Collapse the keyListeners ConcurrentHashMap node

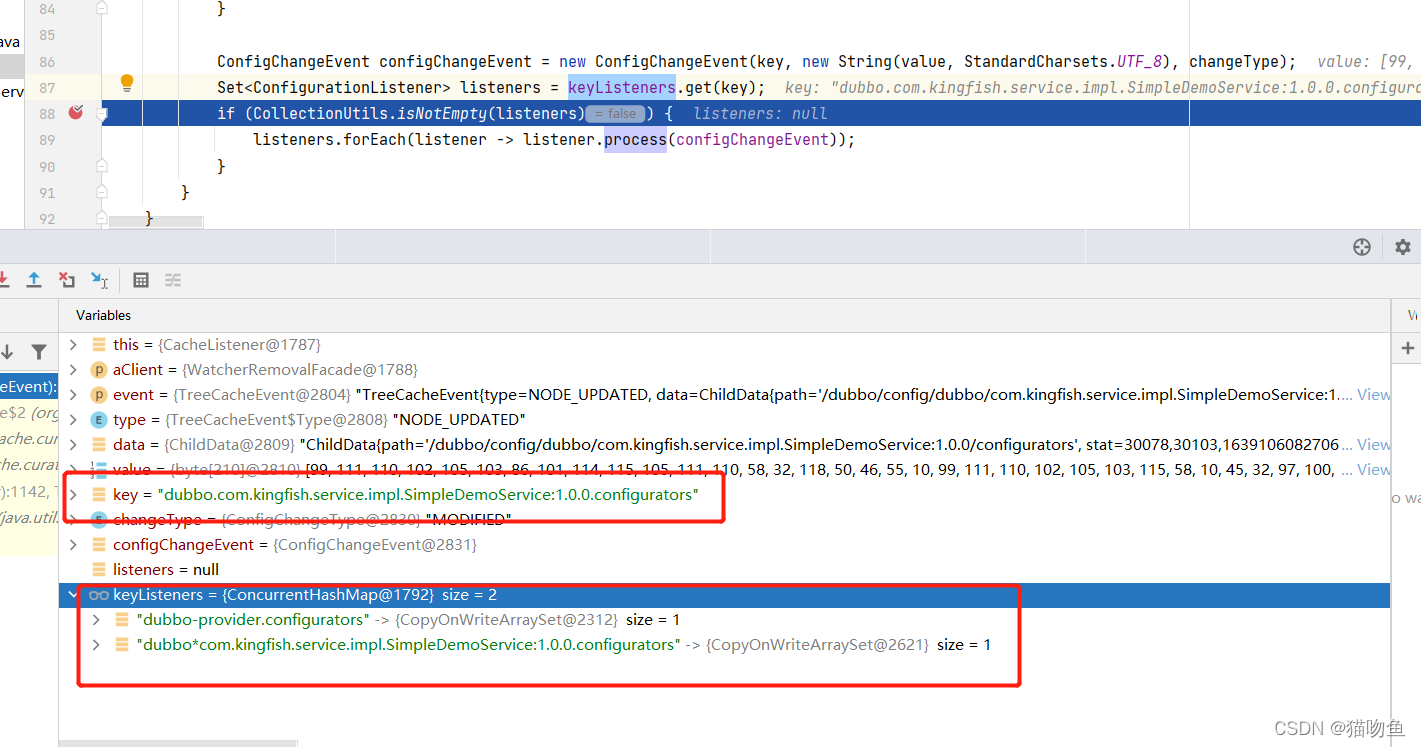[x=72, y=595]
